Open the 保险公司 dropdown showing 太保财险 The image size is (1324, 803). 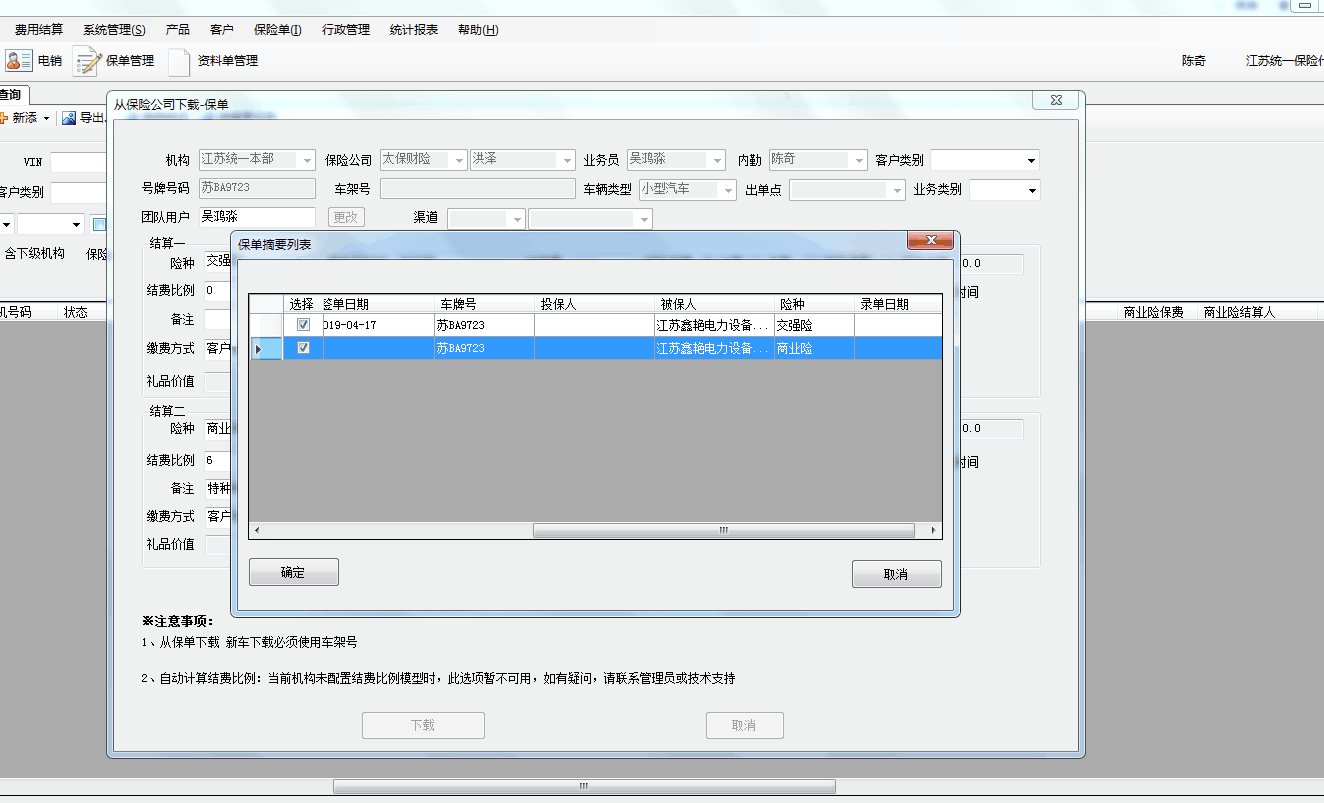[458, 160]
